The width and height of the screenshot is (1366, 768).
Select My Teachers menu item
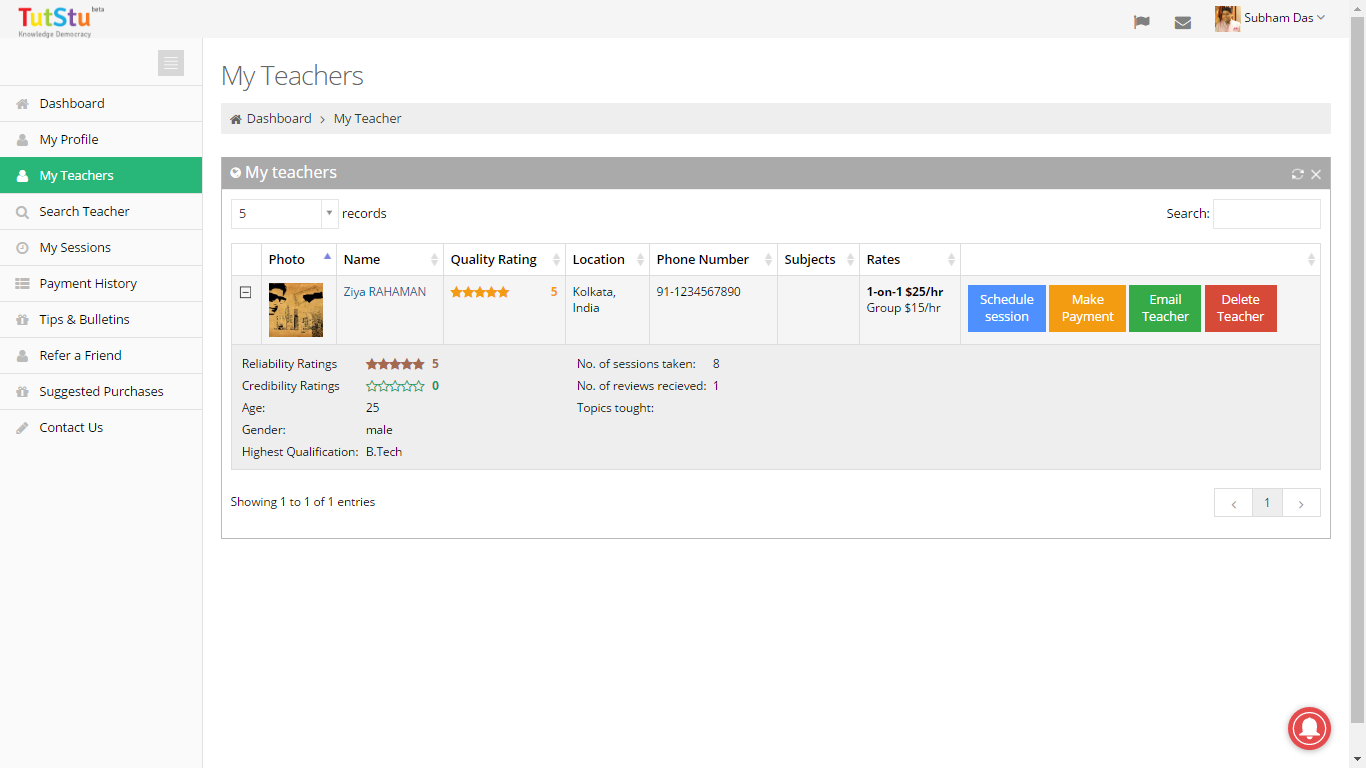[101, 175]
